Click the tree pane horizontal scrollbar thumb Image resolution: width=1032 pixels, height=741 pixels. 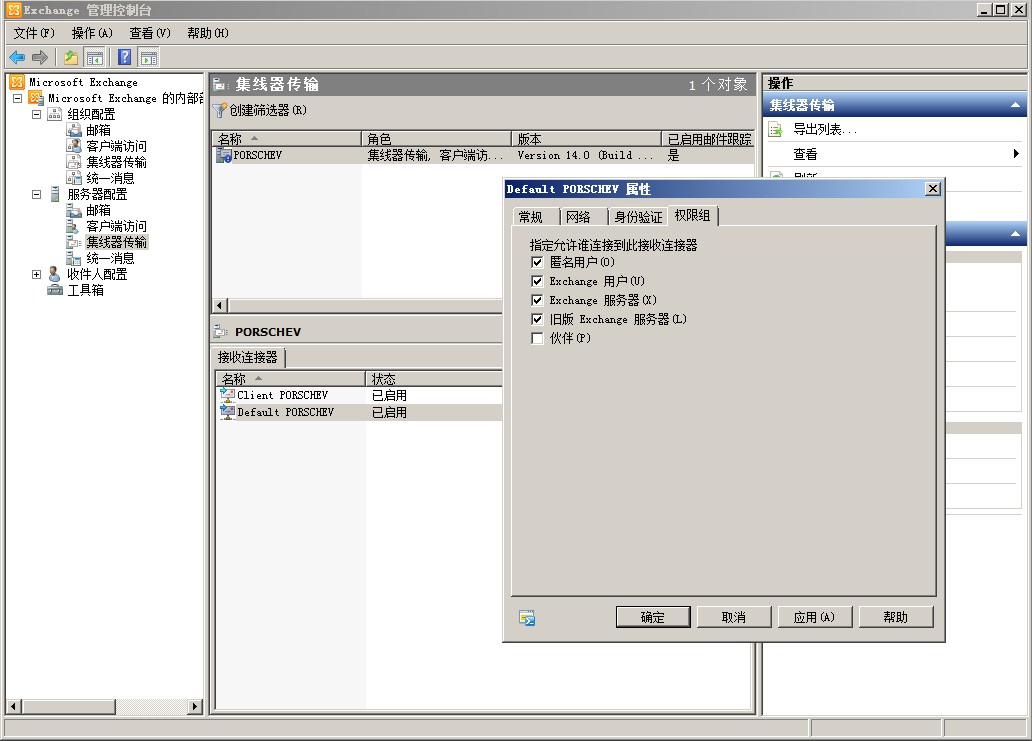pyautogui.click(x=68, y=707)
